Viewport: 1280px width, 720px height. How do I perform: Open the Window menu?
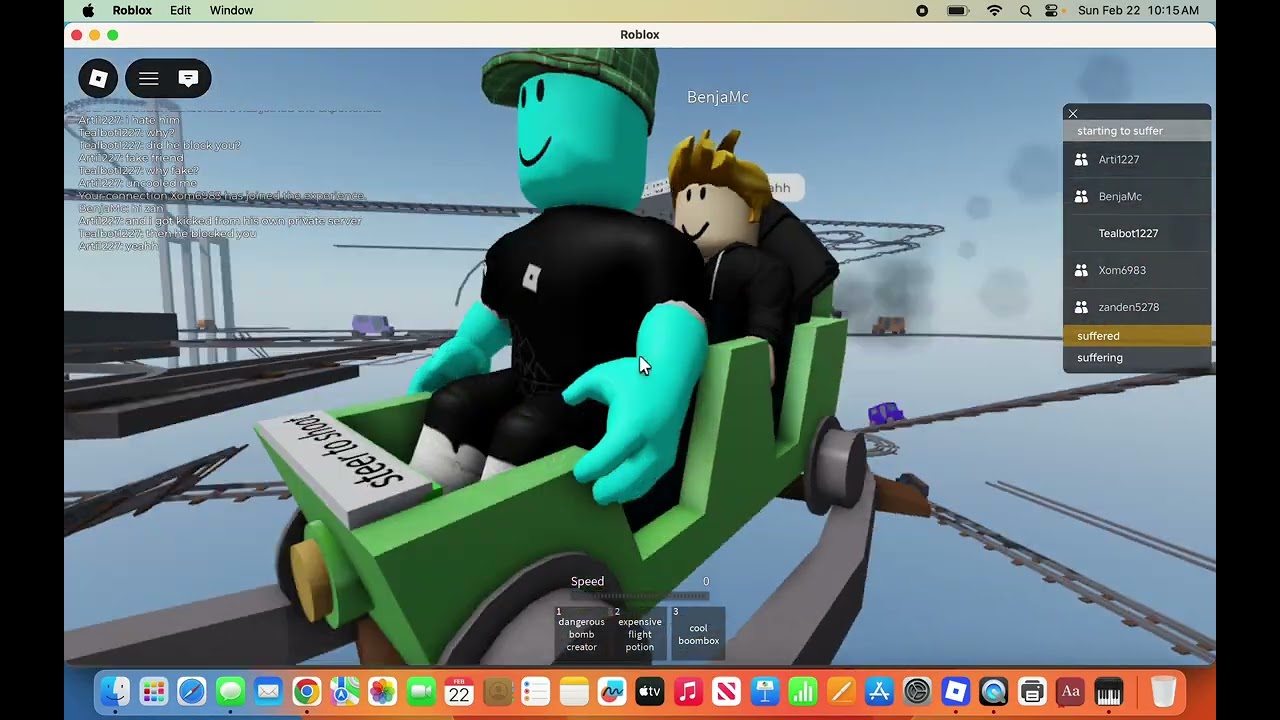[x=231, y=10]
